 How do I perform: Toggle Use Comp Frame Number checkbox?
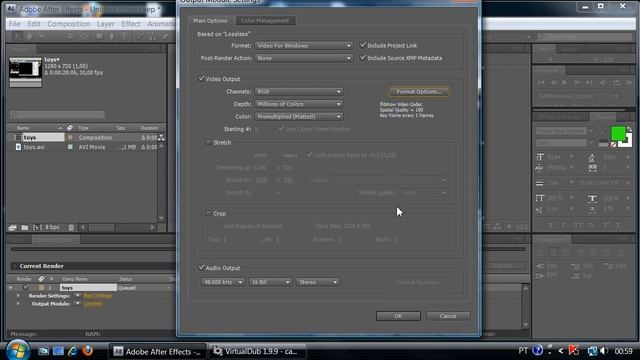[281, 129]
